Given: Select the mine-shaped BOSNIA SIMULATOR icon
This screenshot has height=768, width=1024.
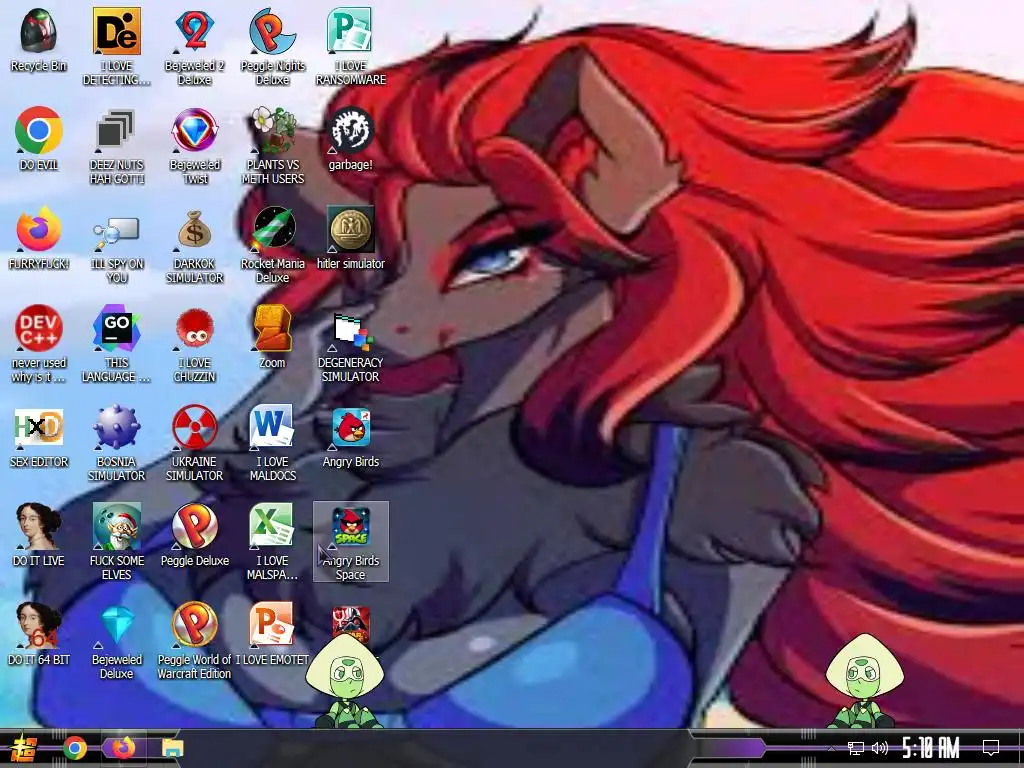Looking at the screenshot, I should click(116, 427).
